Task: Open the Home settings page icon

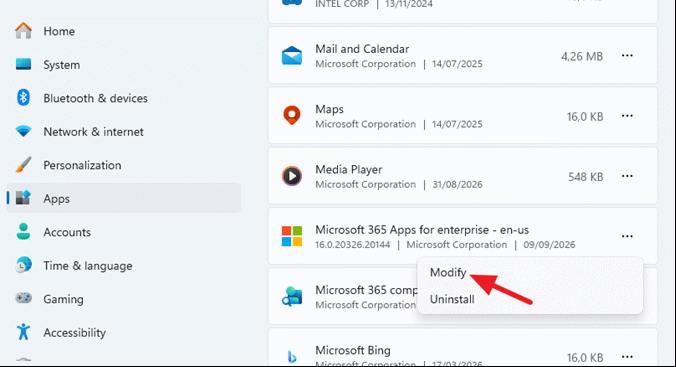Action: point(23,31)
